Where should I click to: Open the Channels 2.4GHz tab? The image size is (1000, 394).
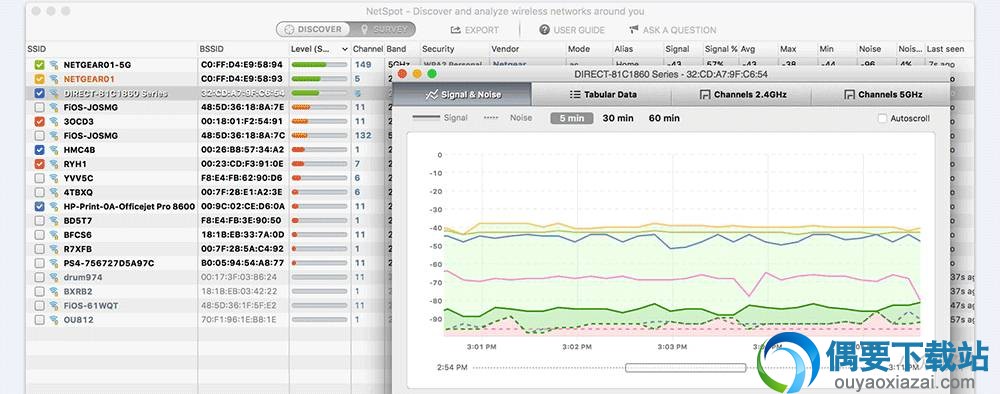742,94
